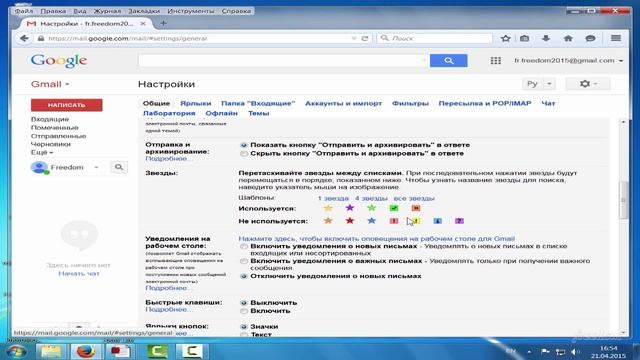Click the Firefox Поиск search box

click(435, 38)
